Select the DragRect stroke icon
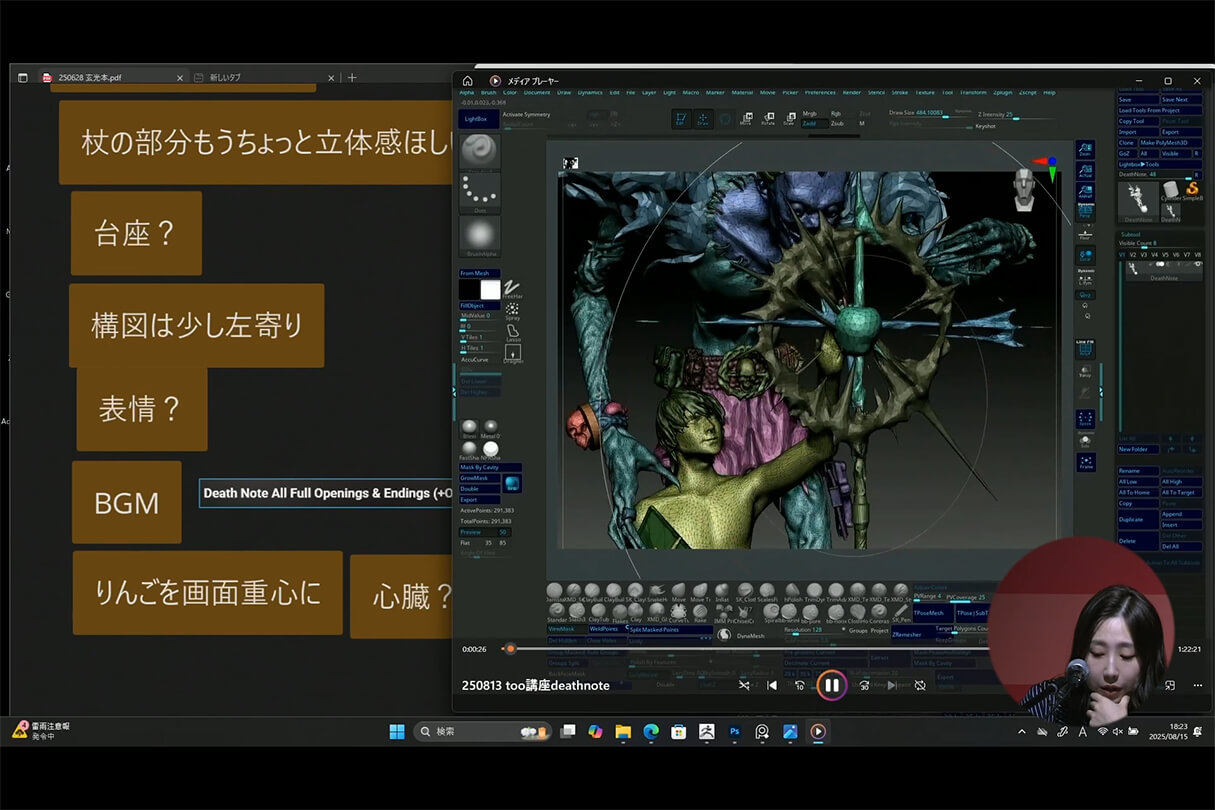The height and width of the screenshot is (810, 1215). [x=513, y=350]
